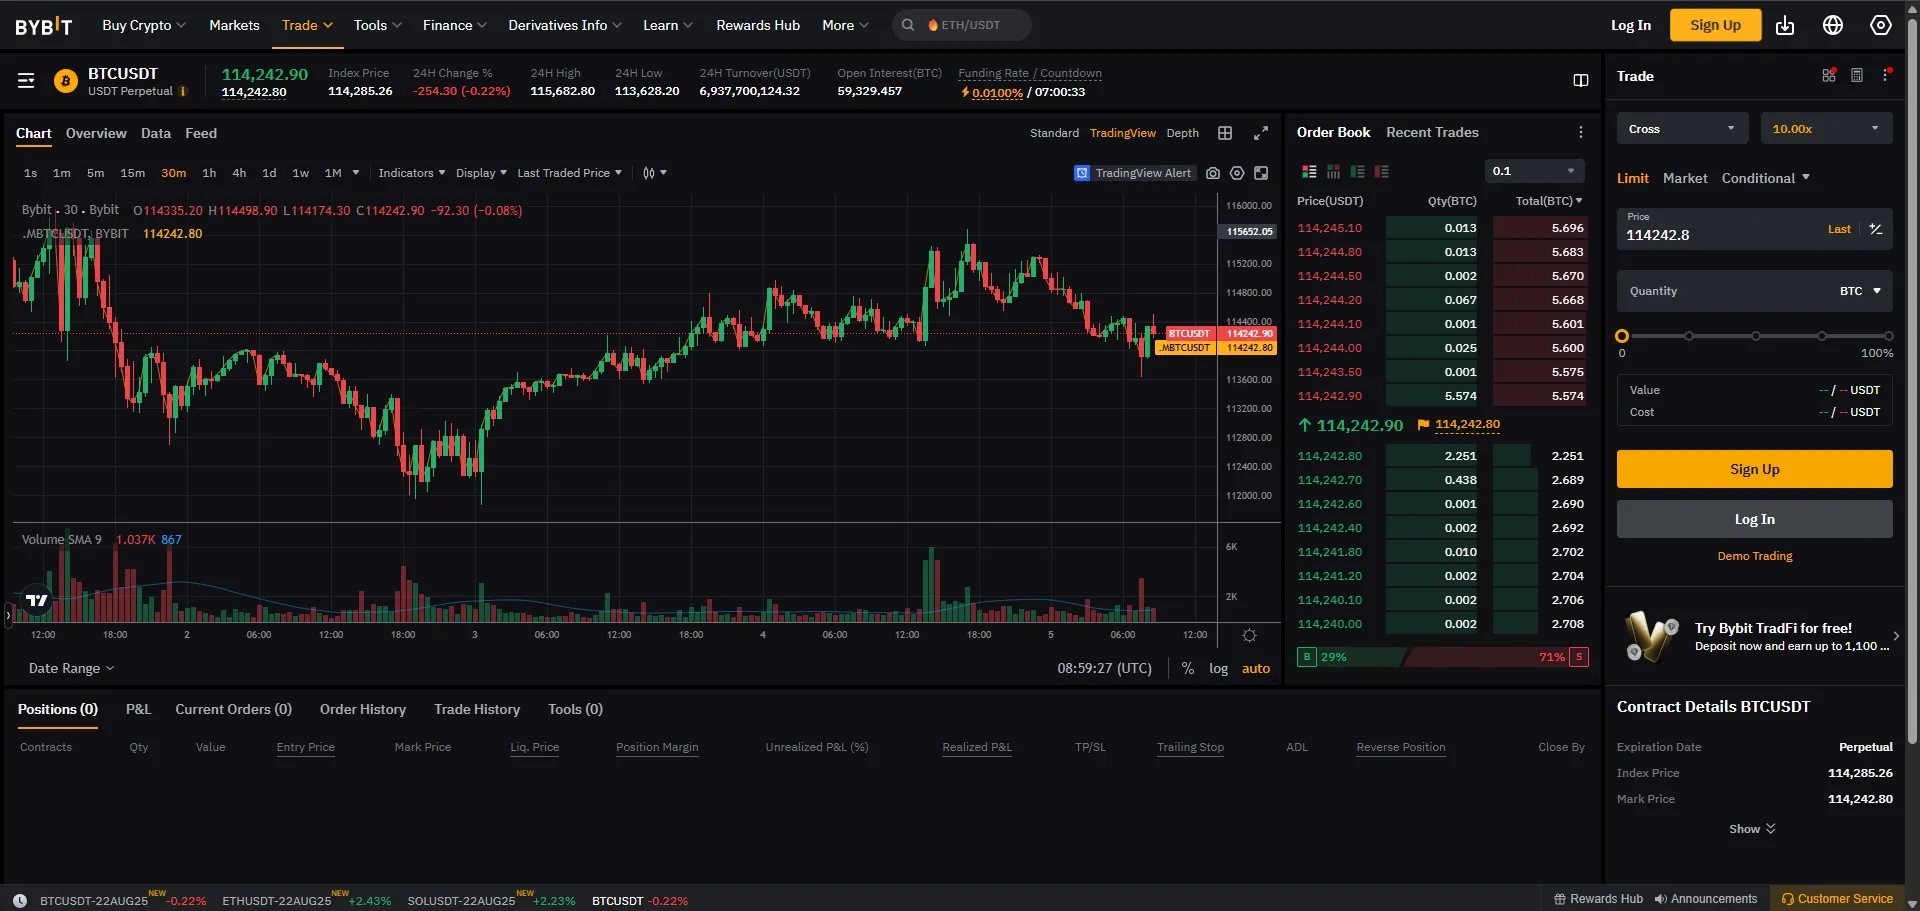Image resolution: width=1920 pixels, height=911 pixels.
Task: Click the Bybit logo
Action: [43, 26]
